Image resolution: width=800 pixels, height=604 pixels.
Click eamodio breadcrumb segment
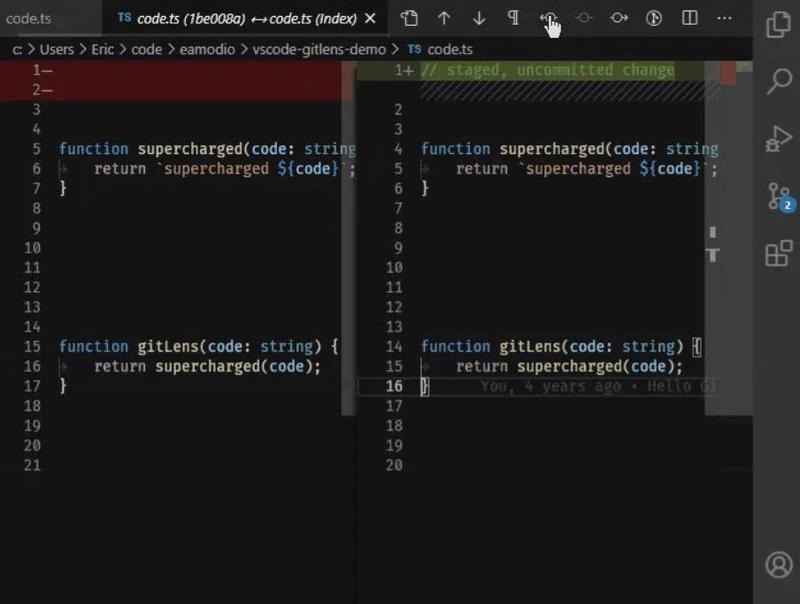207,49
